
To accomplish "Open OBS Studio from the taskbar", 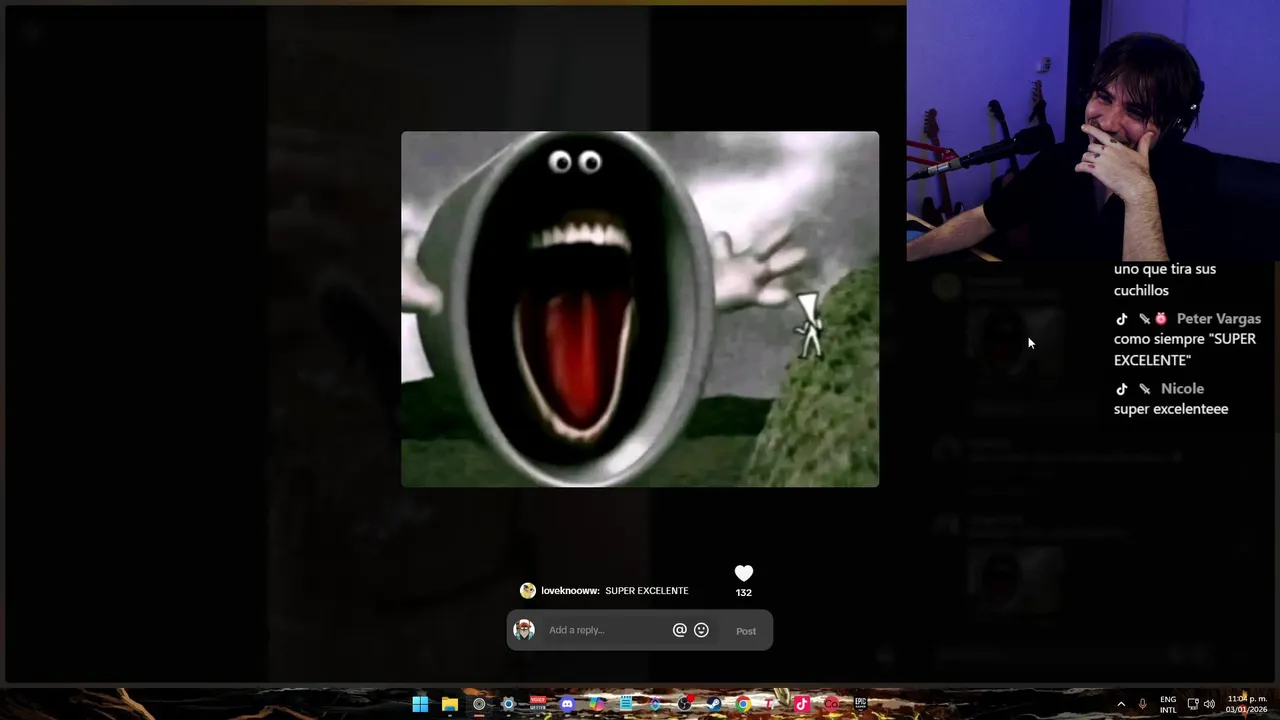I will point(684,704).
